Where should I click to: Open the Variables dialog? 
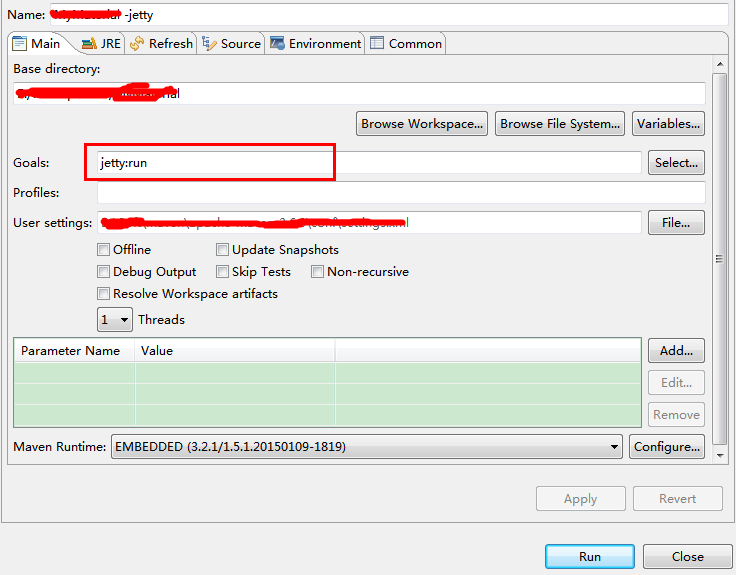pyautogui.click(x=668, y=123)
